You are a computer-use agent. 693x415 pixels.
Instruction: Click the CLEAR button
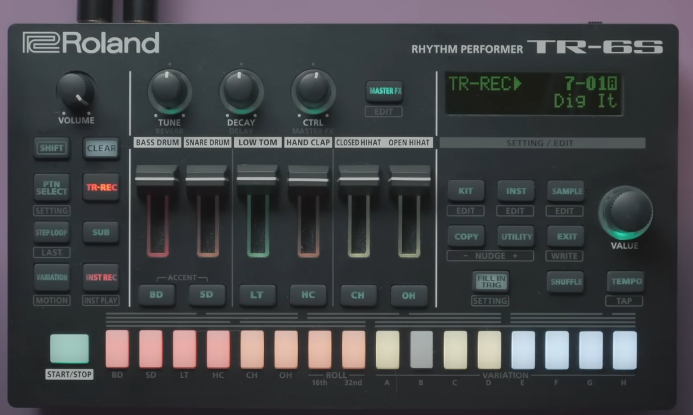(101, 148)
